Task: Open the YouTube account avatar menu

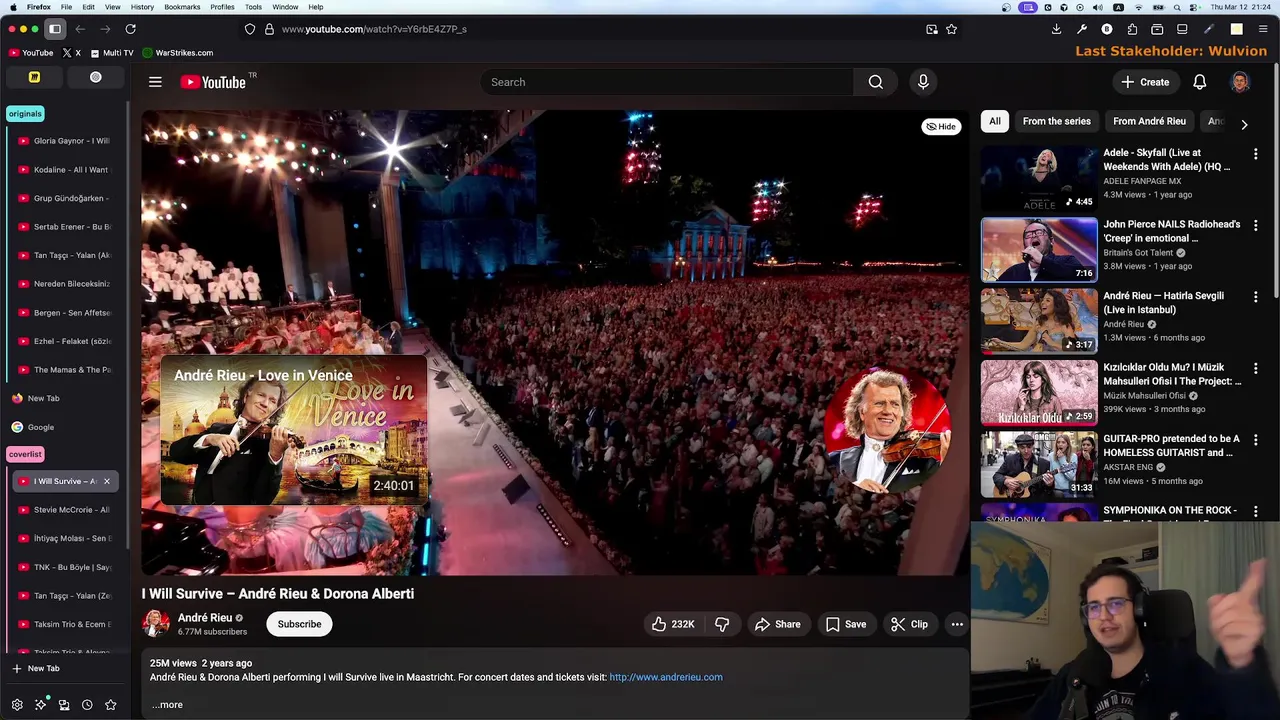Action: click(1240, 82)
